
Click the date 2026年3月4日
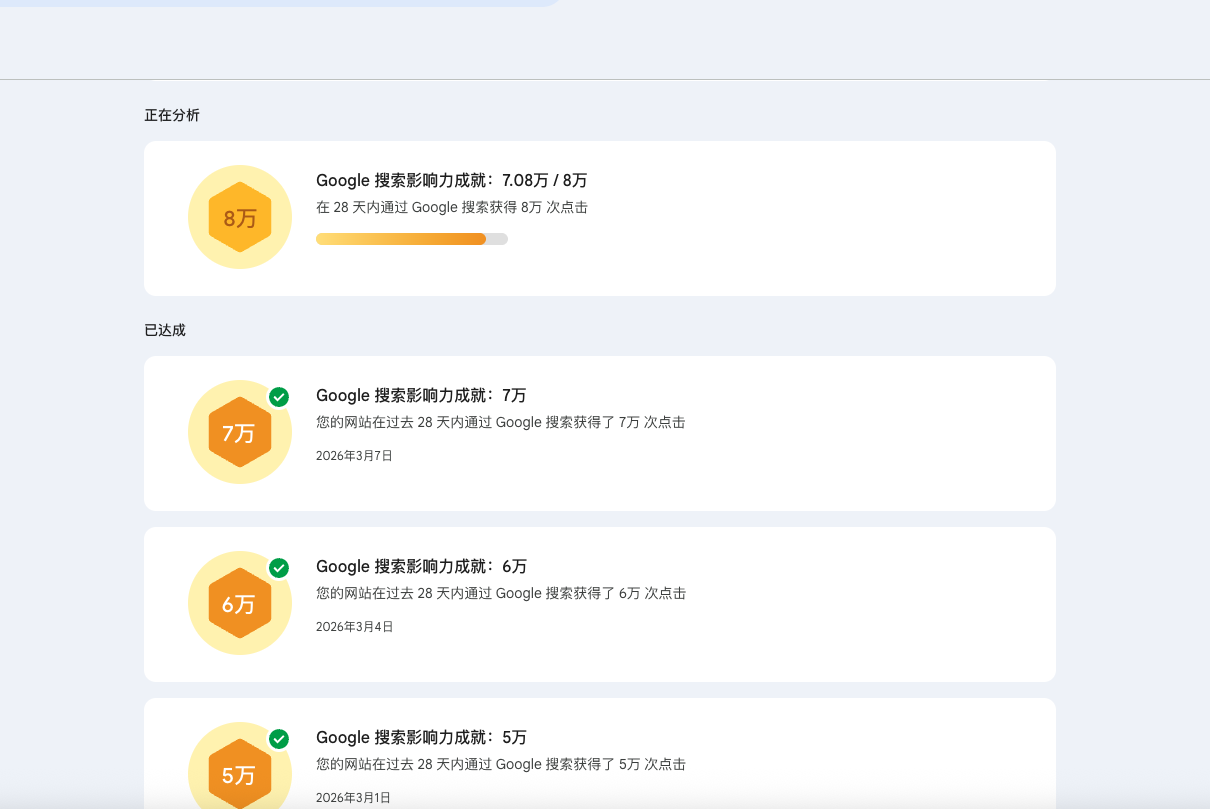pyautogui.click(x=354, y=627)
